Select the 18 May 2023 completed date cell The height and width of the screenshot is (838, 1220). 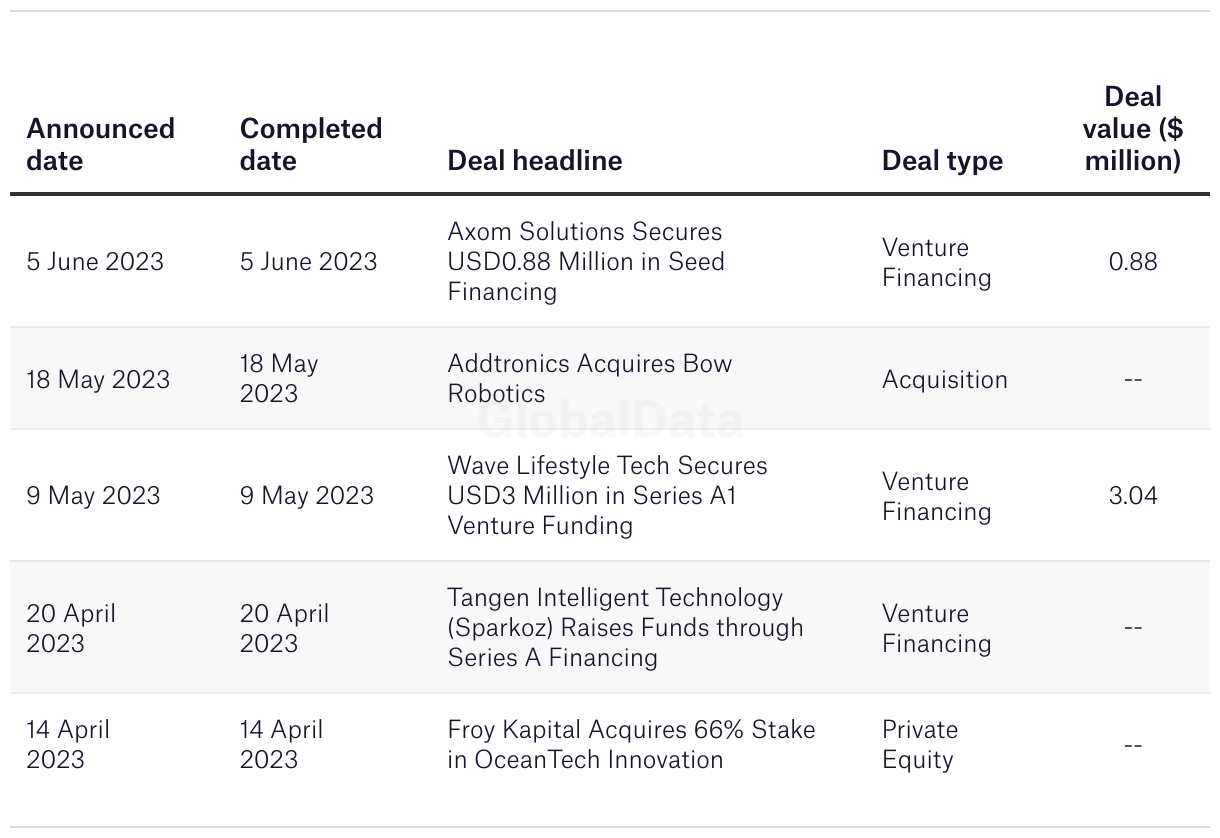click(x=279, y=378)
